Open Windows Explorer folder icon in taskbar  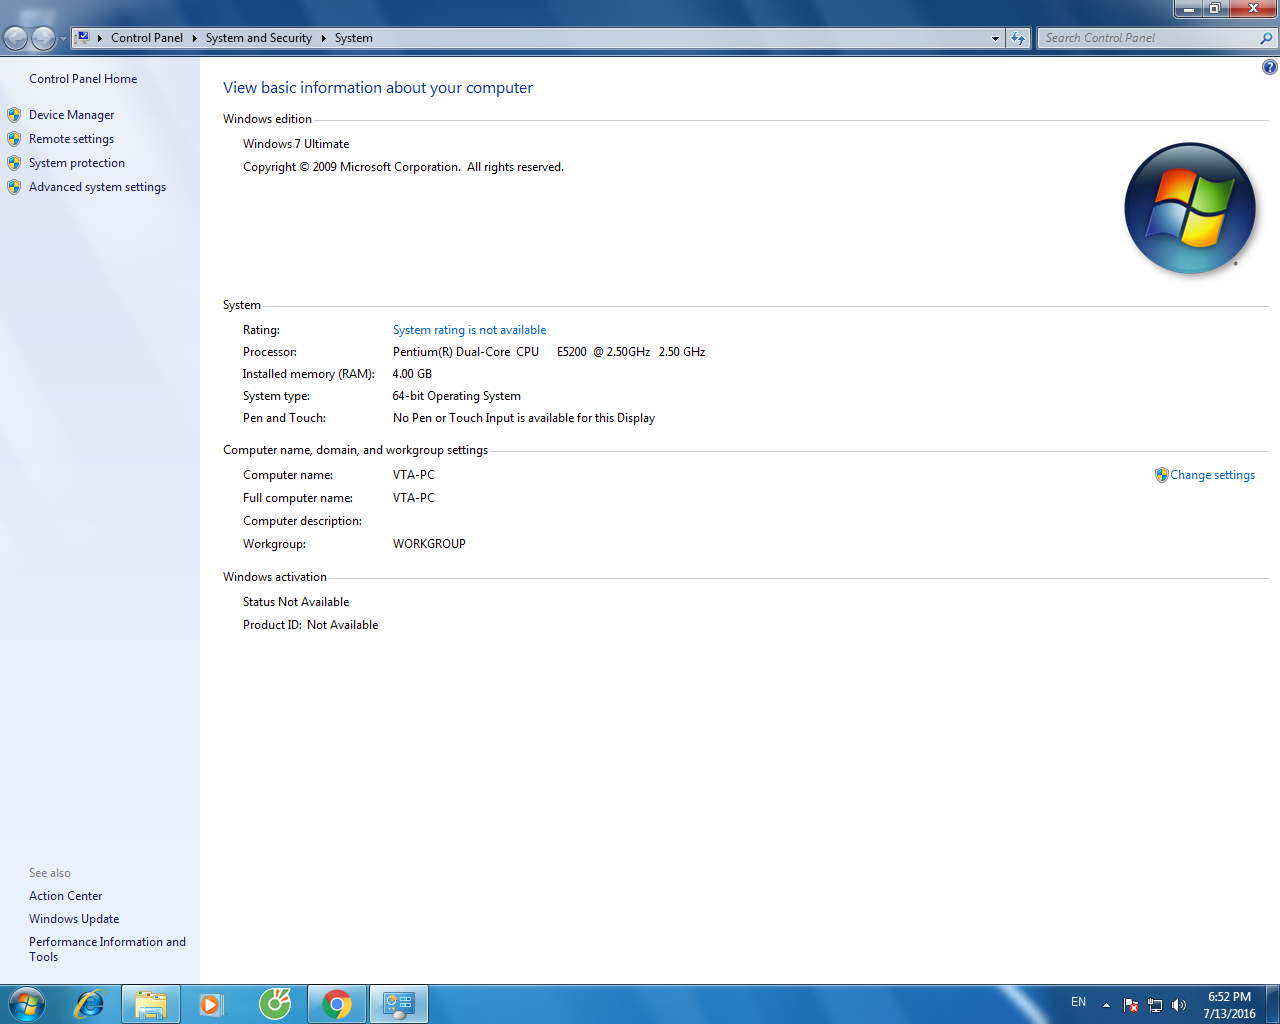pos(151,1004)
